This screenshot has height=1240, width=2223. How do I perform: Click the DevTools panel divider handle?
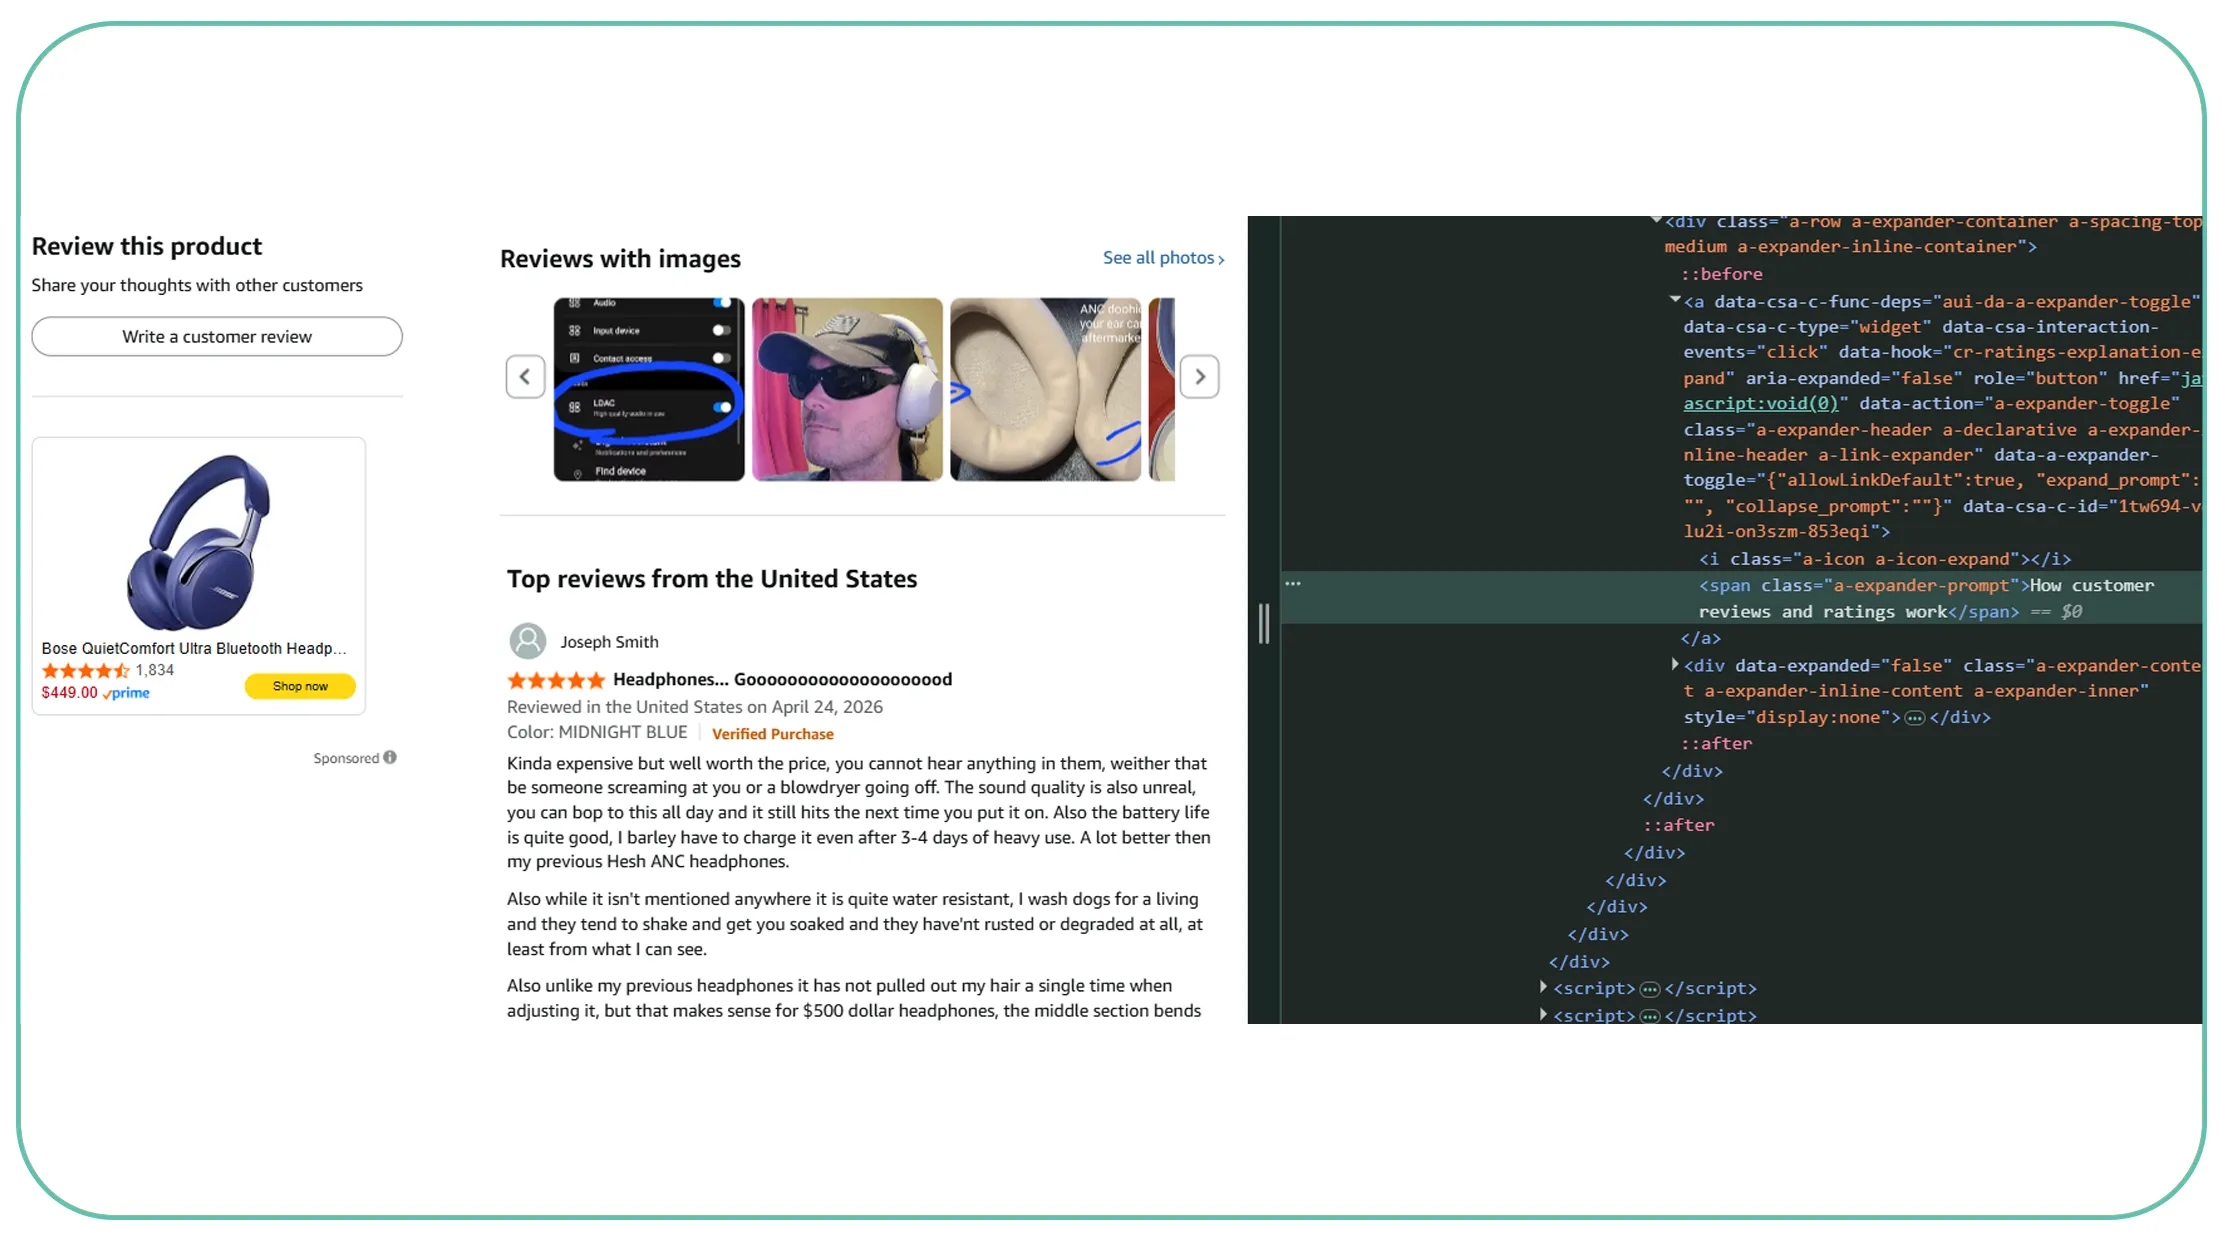click(x=1264, y=623)
